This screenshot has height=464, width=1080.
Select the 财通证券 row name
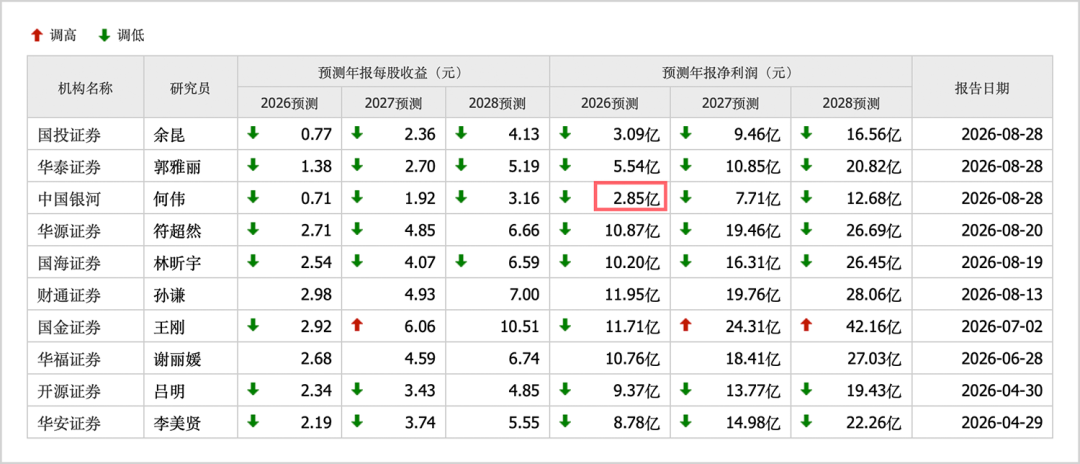[x=69, y=295]
